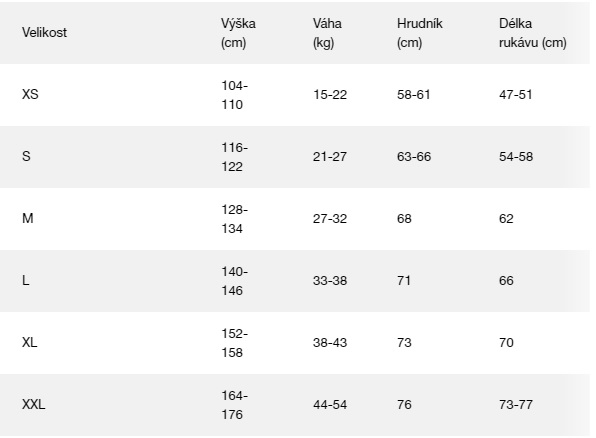Image resolution: width=596 pixels, height=438 pixels.
Task: Click the XXL size label
Action: tap(33, 404)
